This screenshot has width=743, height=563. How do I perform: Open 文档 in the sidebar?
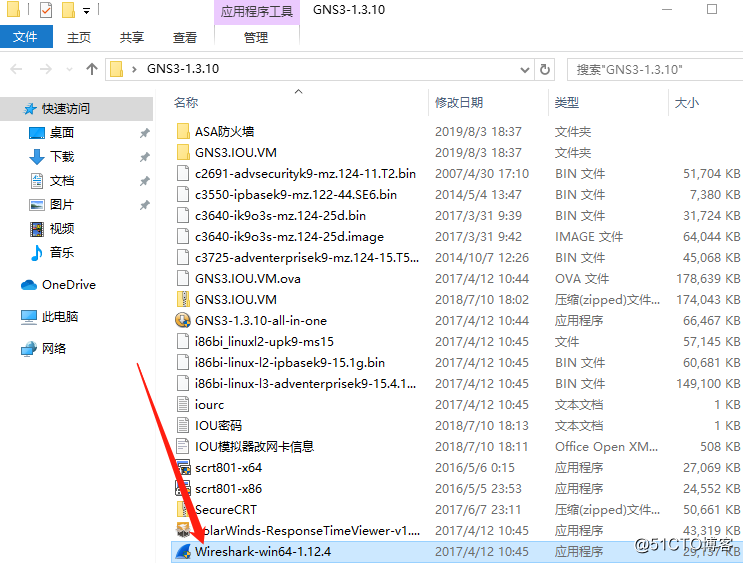pos(62,181)
